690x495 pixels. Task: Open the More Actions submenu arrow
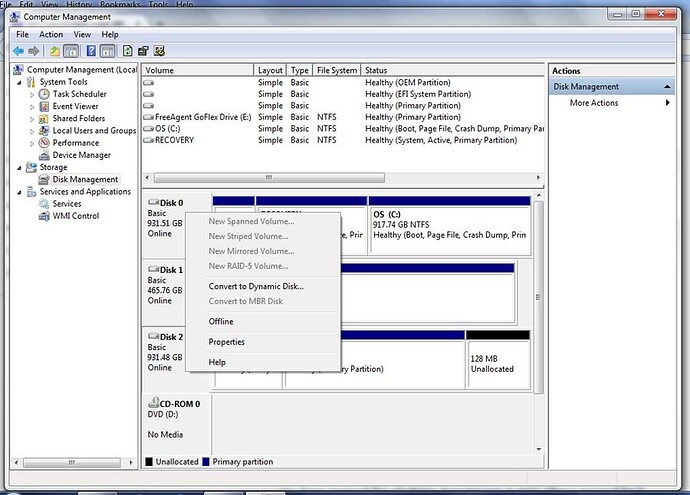pos(668,103)
